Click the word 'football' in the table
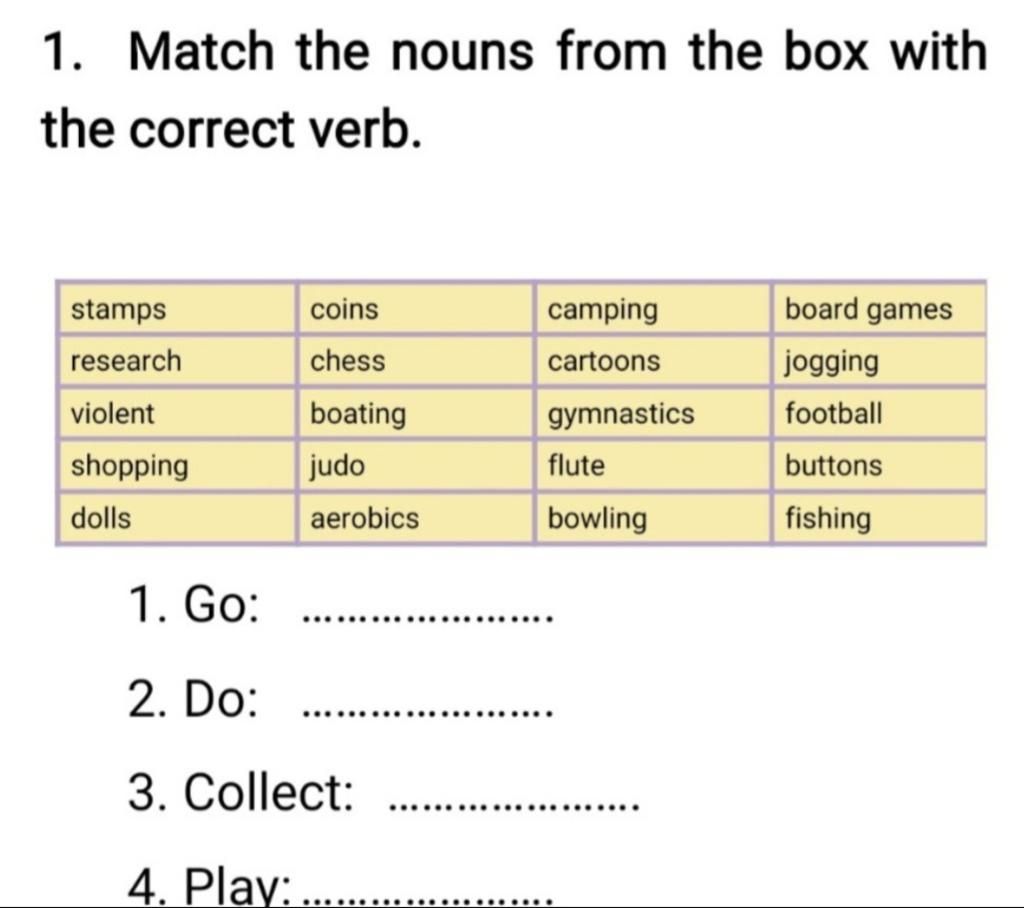 pos(833,413)
